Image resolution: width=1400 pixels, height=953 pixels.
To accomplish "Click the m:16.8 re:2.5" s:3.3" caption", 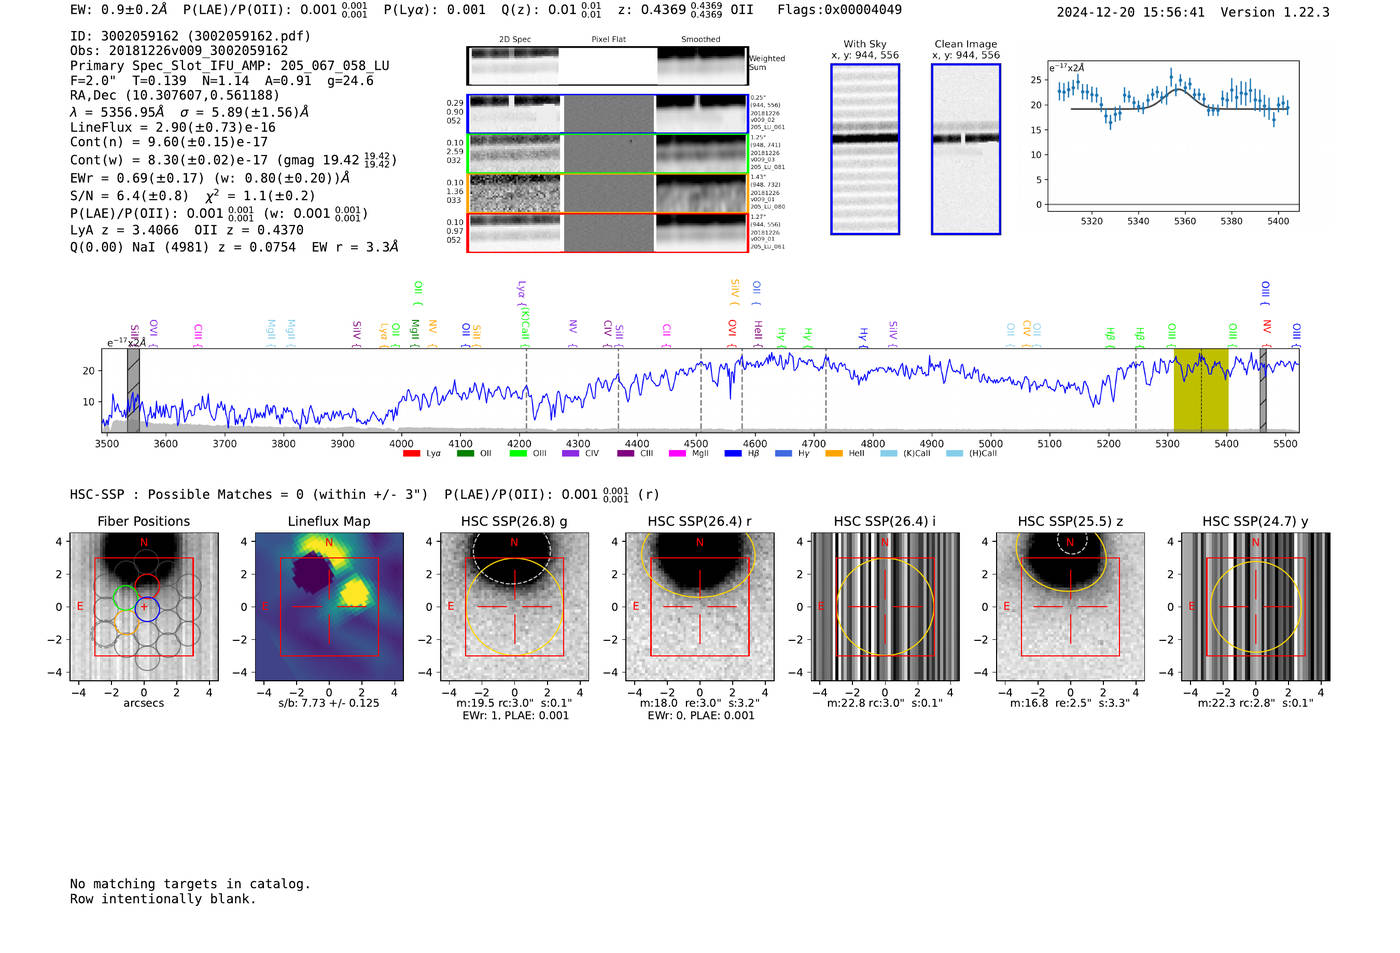I will pyautogui.click(x=1070, y=703).
